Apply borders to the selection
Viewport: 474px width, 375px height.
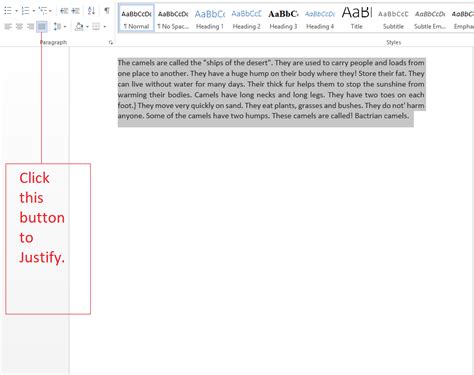(96, 26)
